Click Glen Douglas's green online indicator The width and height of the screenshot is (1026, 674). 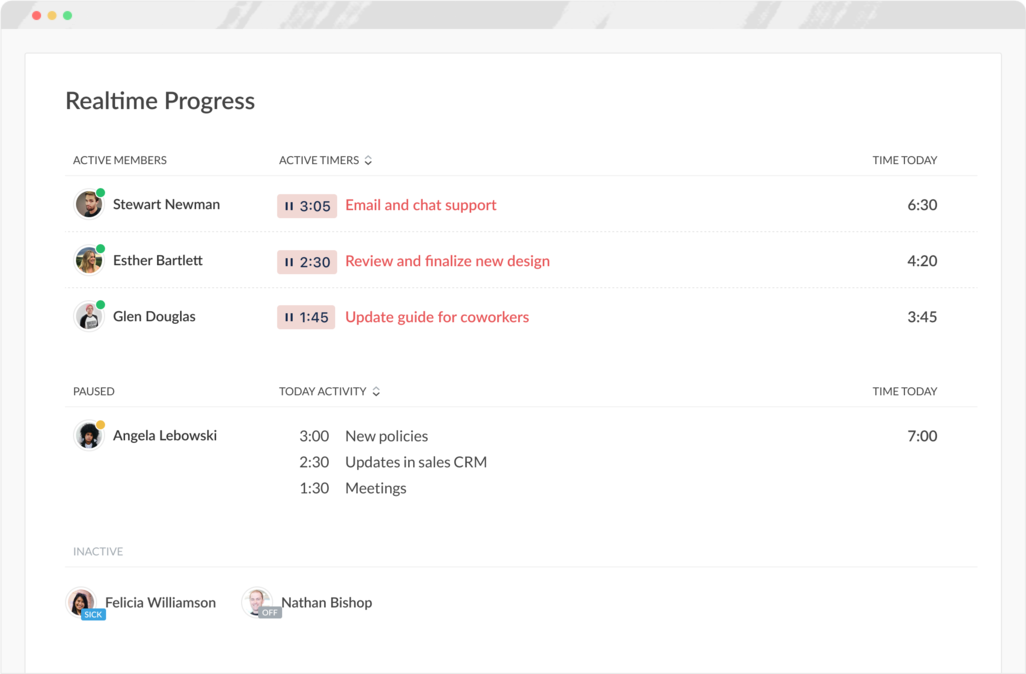tap(99, 305)
